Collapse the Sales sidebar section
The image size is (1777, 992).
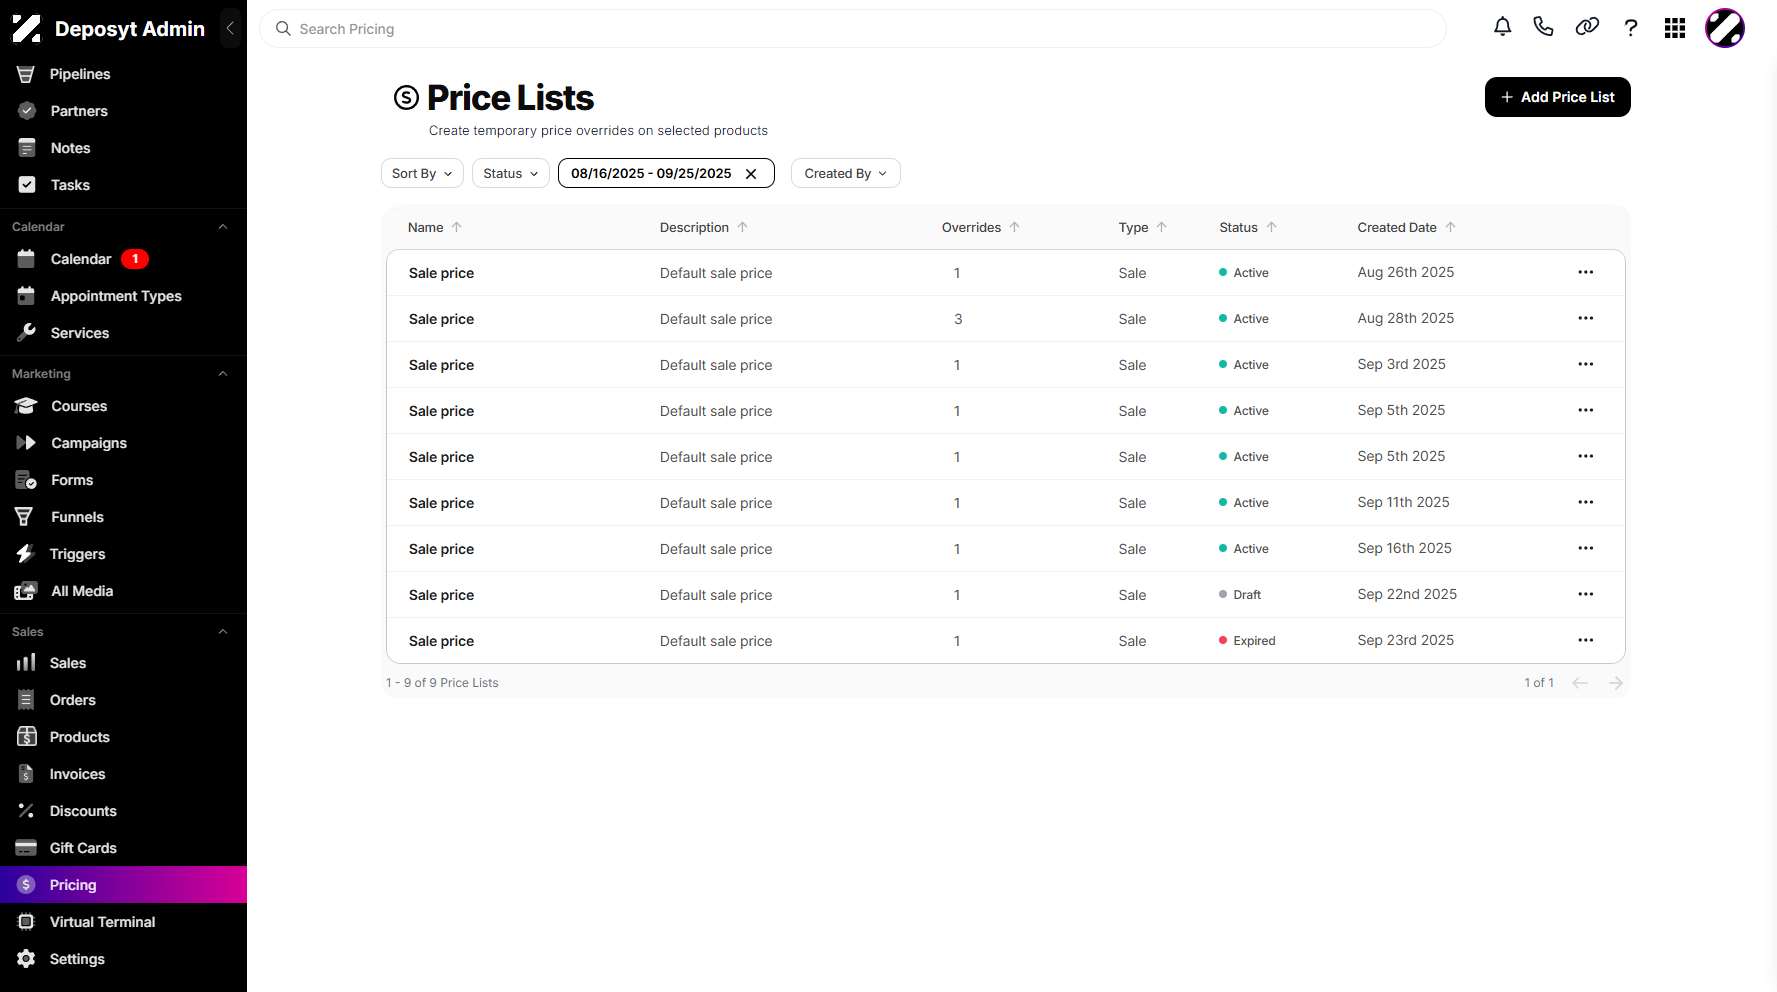pyautogui.click(x=223, y=632)
